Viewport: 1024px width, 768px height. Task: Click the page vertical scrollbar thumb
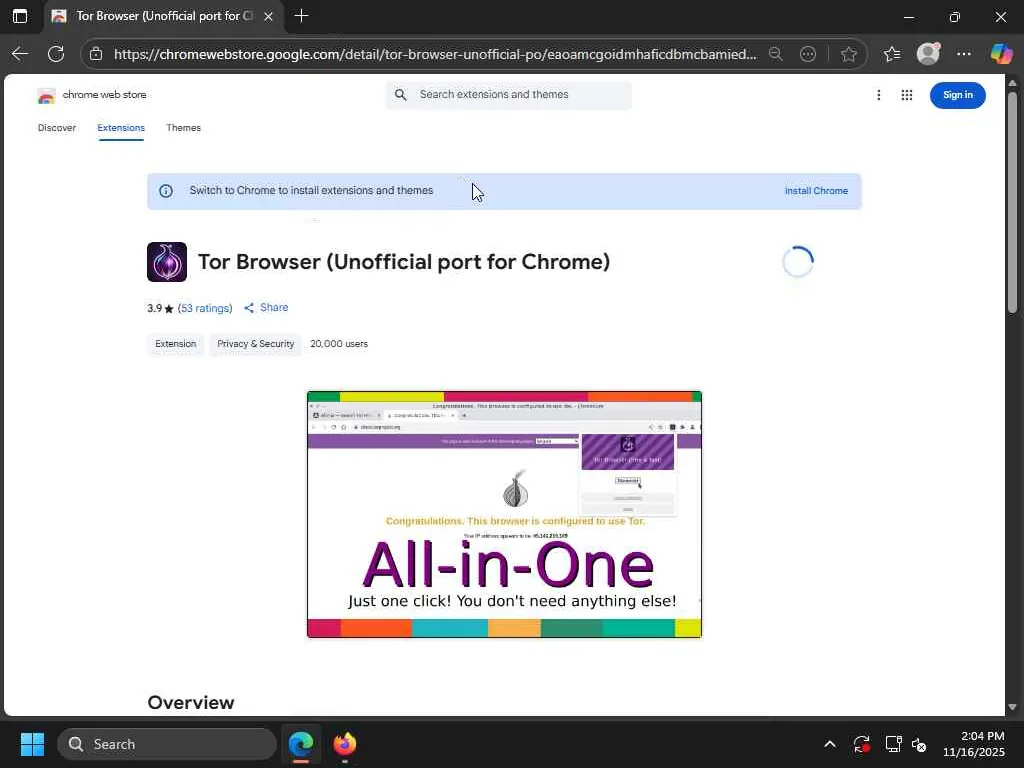1012,202
